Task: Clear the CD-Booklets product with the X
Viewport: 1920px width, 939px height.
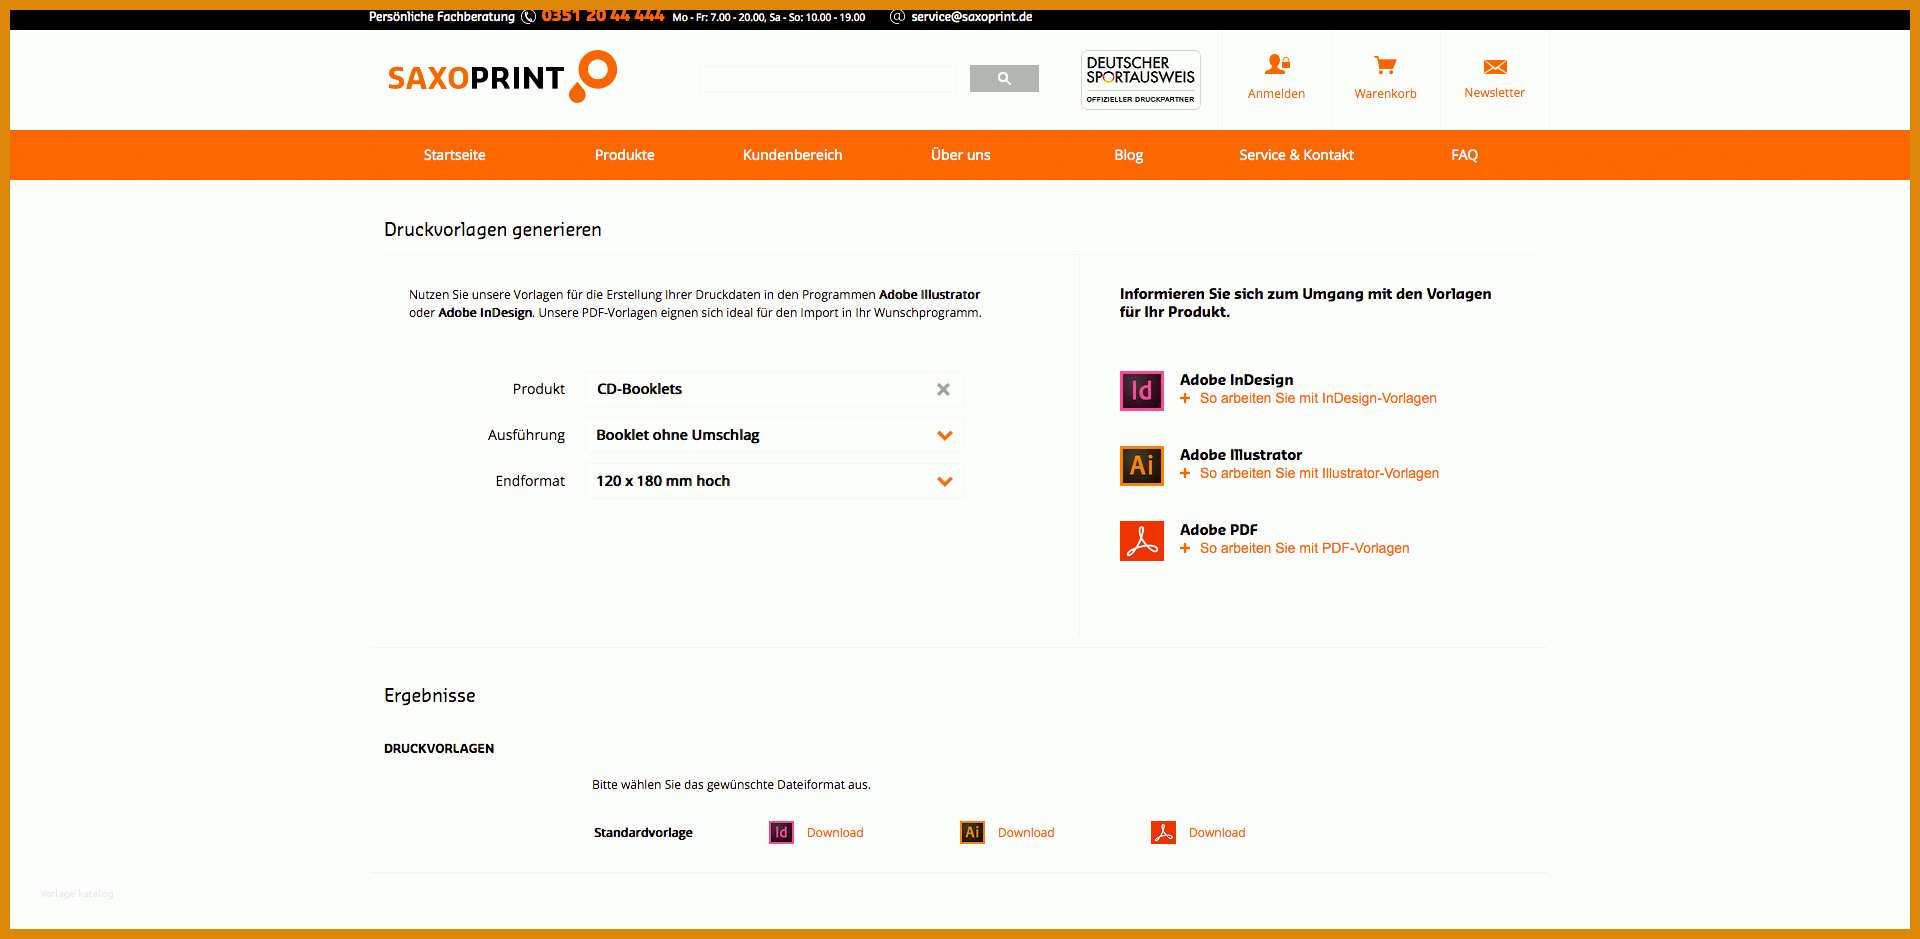Action: point(943,389)
